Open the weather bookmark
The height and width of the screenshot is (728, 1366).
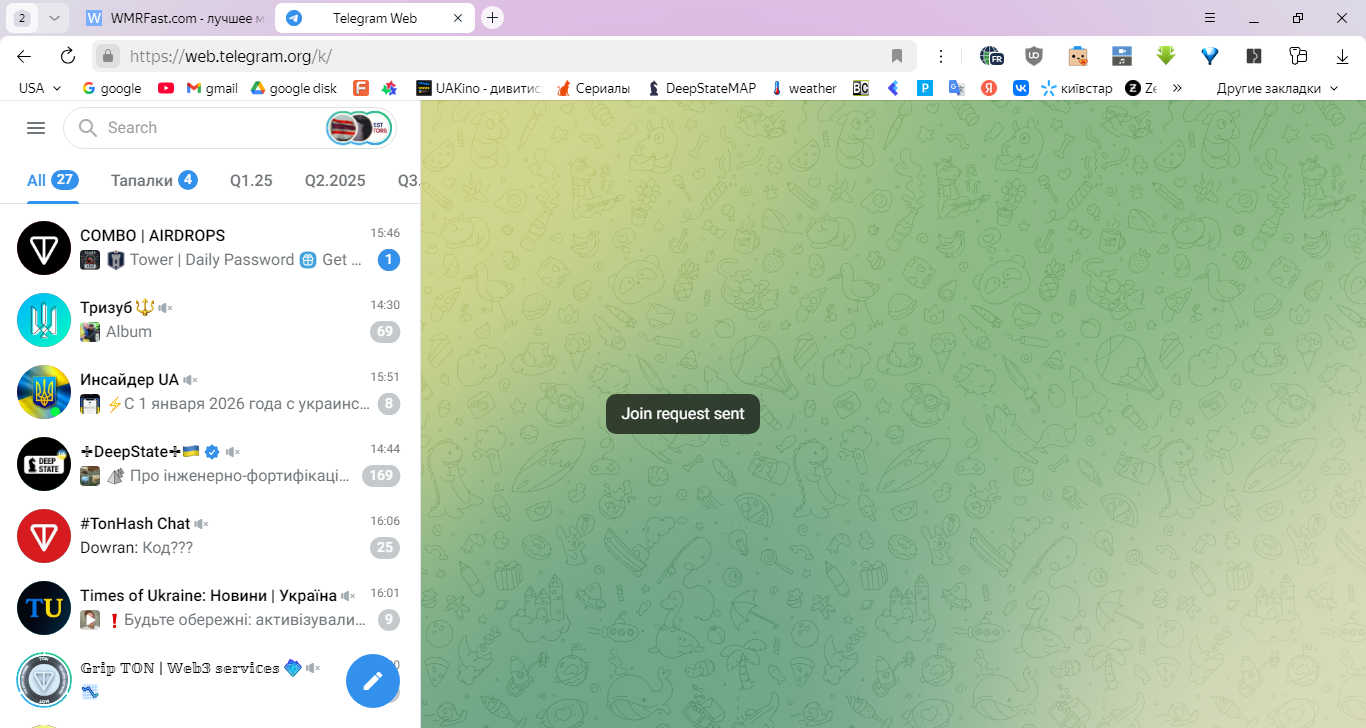(804, 88)
